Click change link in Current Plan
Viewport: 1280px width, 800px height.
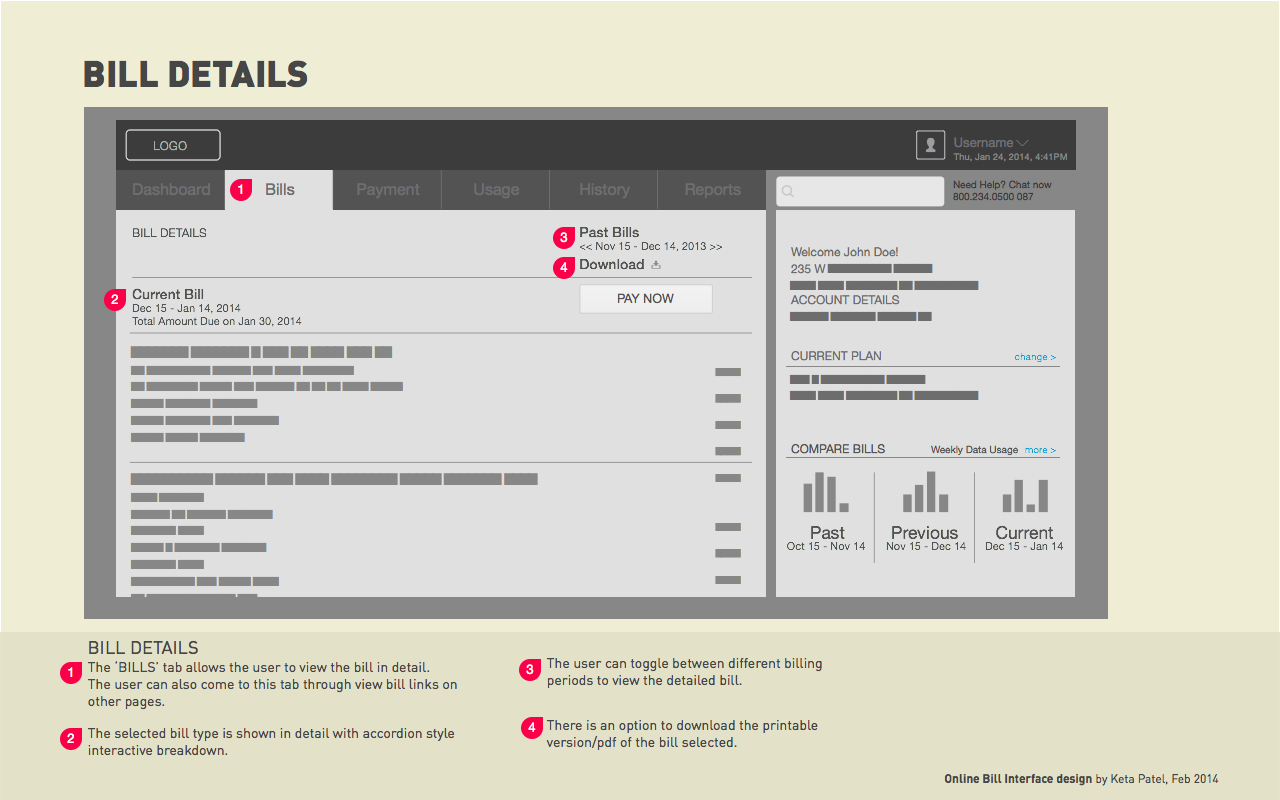[1035, 357]
